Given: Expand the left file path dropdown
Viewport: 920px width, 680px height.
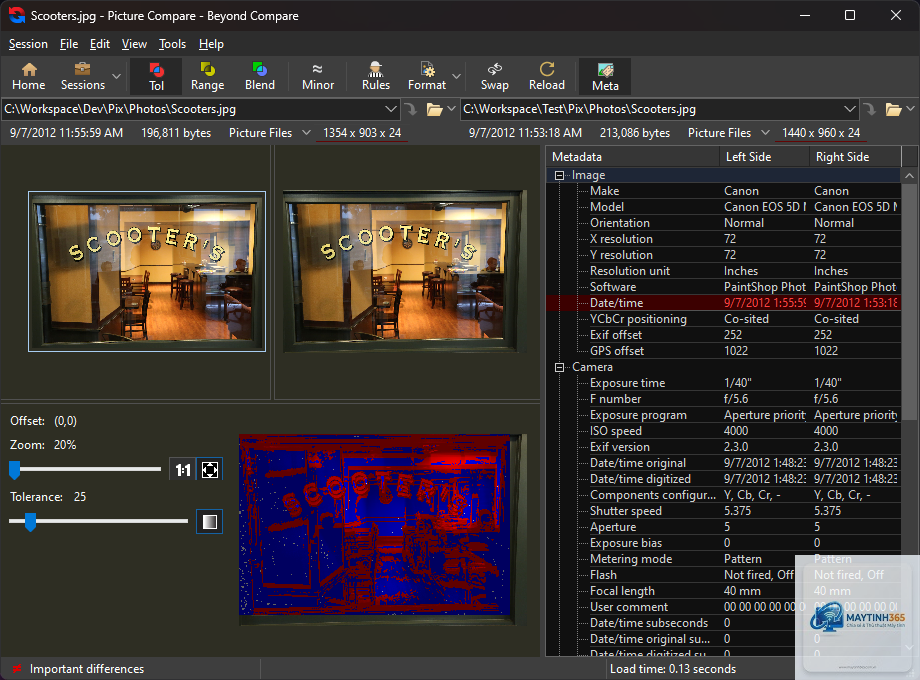Looking at the screenshot, I should pos(391,109).
